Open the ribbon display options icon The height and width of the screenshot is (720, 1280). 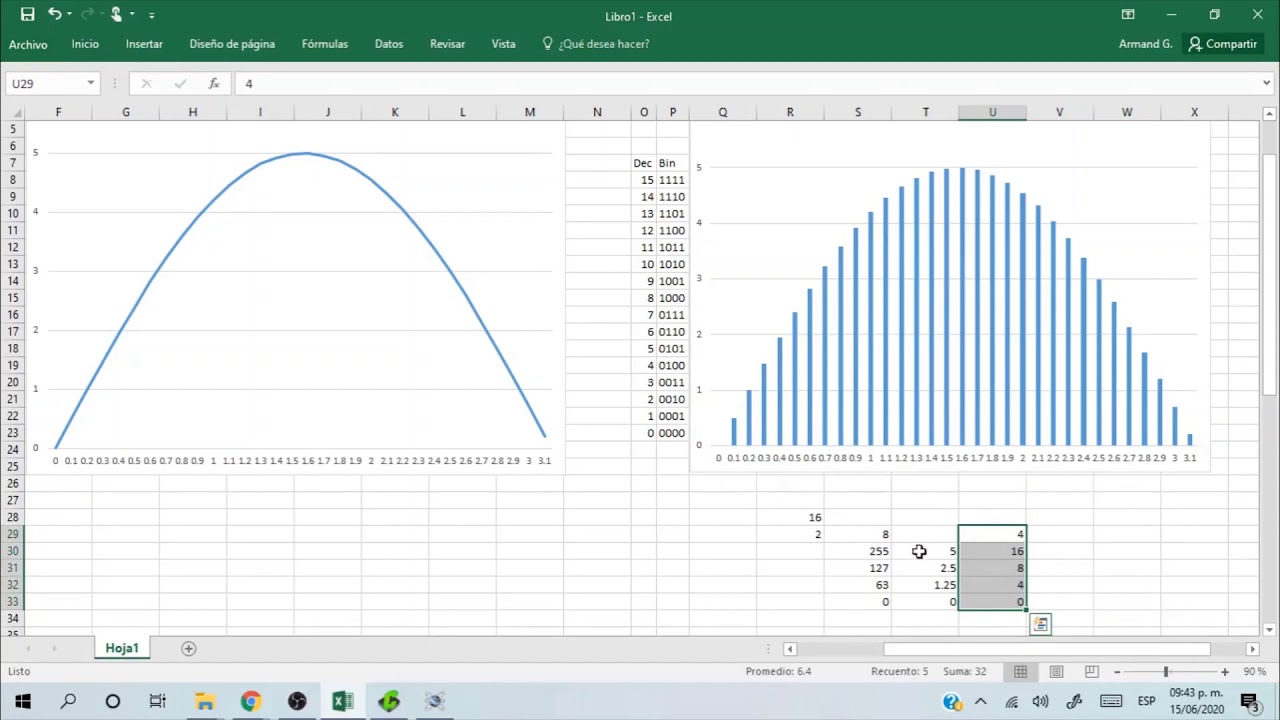(x=1128, y=15)
